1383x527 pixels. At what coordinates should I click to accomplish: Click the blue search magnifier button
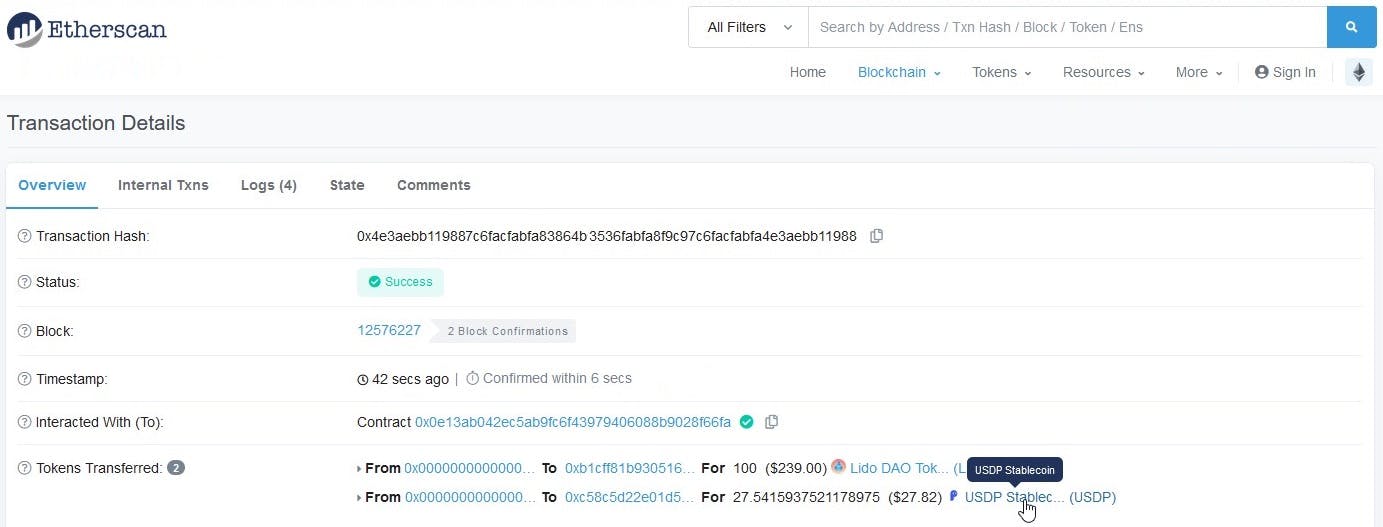[x=1351, y=27]
